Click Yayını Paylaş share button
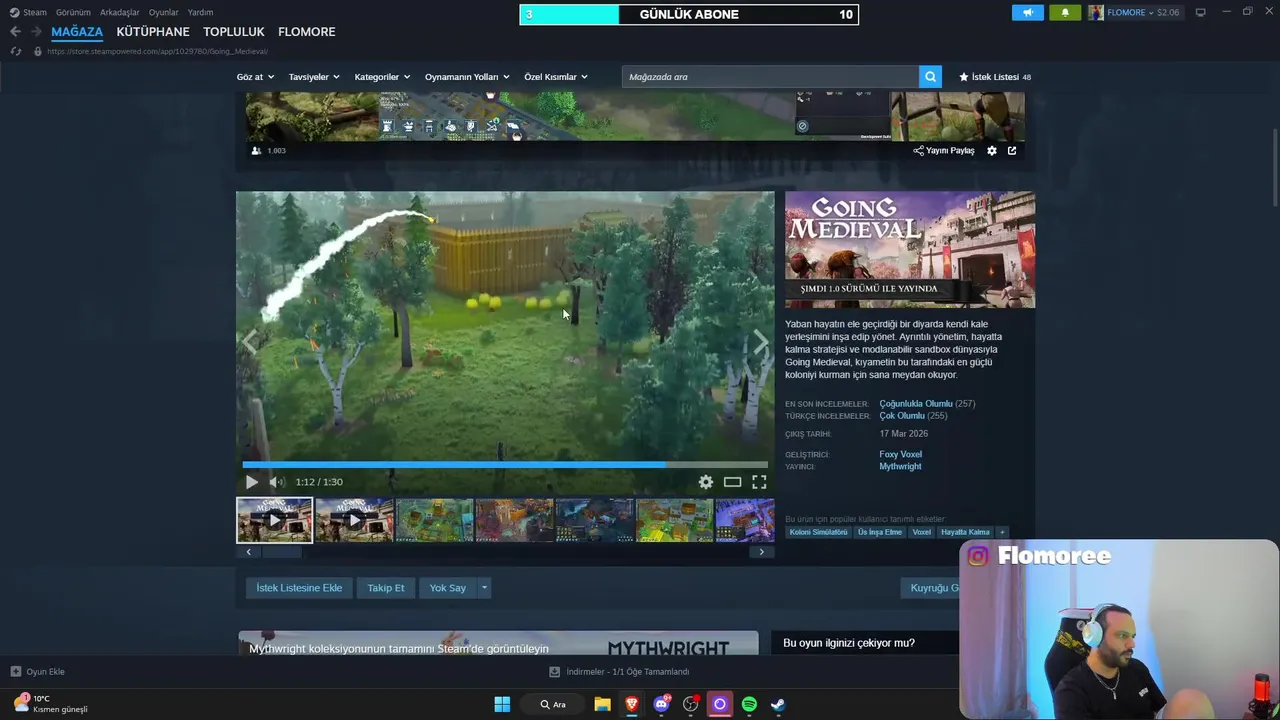This screenshot has height=720, width=1280. coord(944,151)
